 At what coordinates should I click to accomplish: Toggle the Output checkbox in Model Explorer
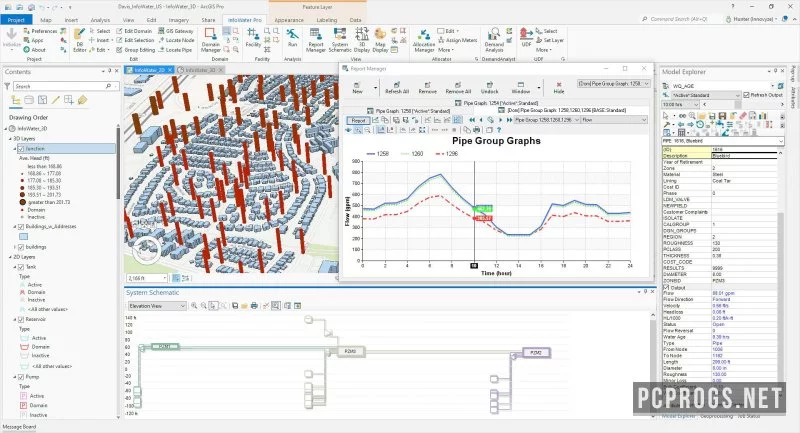point(666,288)
